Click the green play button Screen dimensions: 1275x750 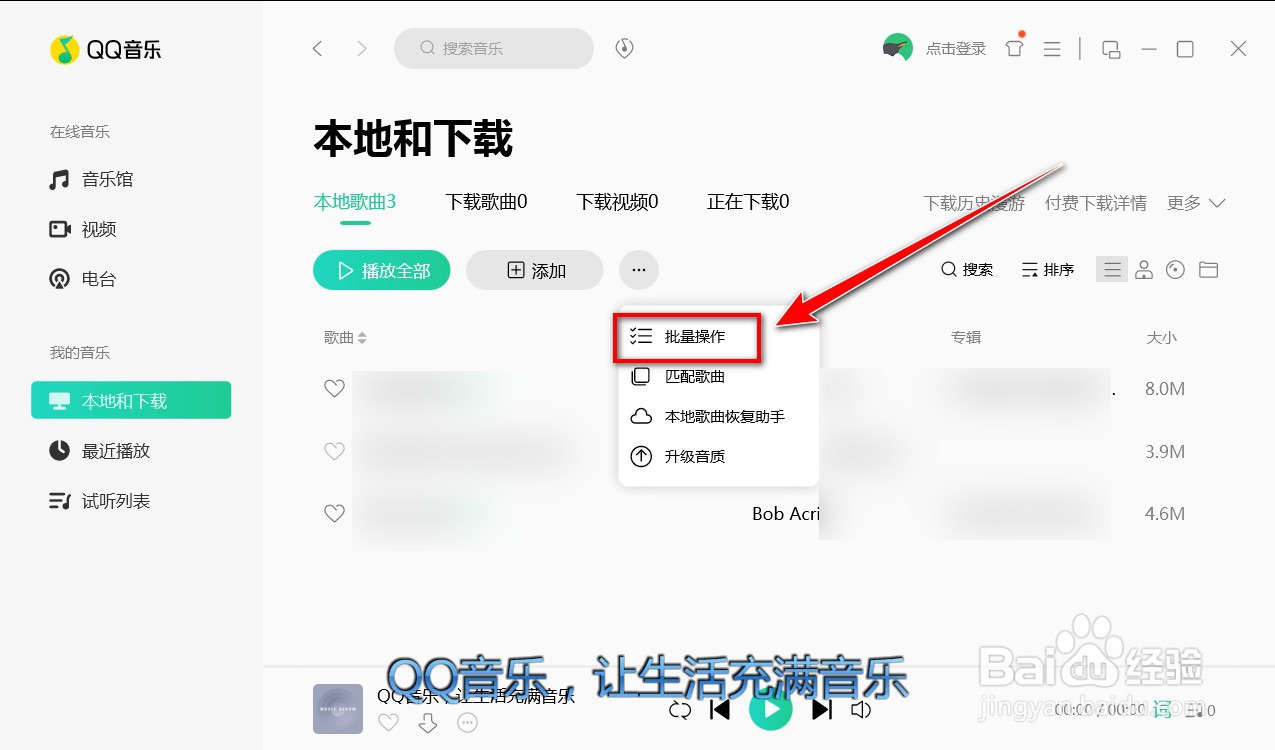[771, 709]
